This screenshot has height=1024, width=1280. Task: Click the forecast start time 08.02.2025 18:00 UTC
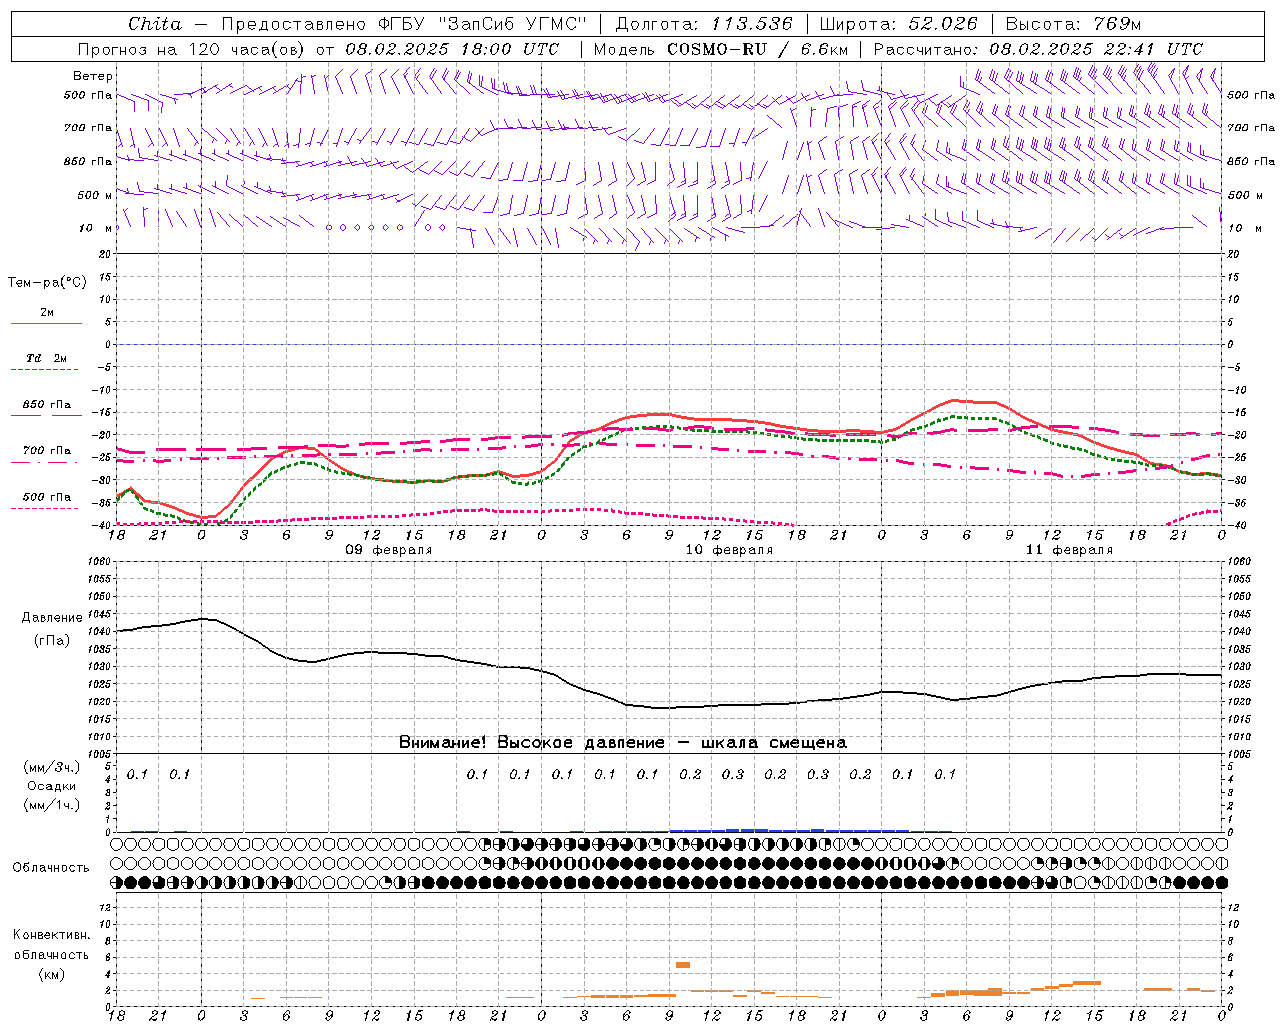click(x=452, y=48)
